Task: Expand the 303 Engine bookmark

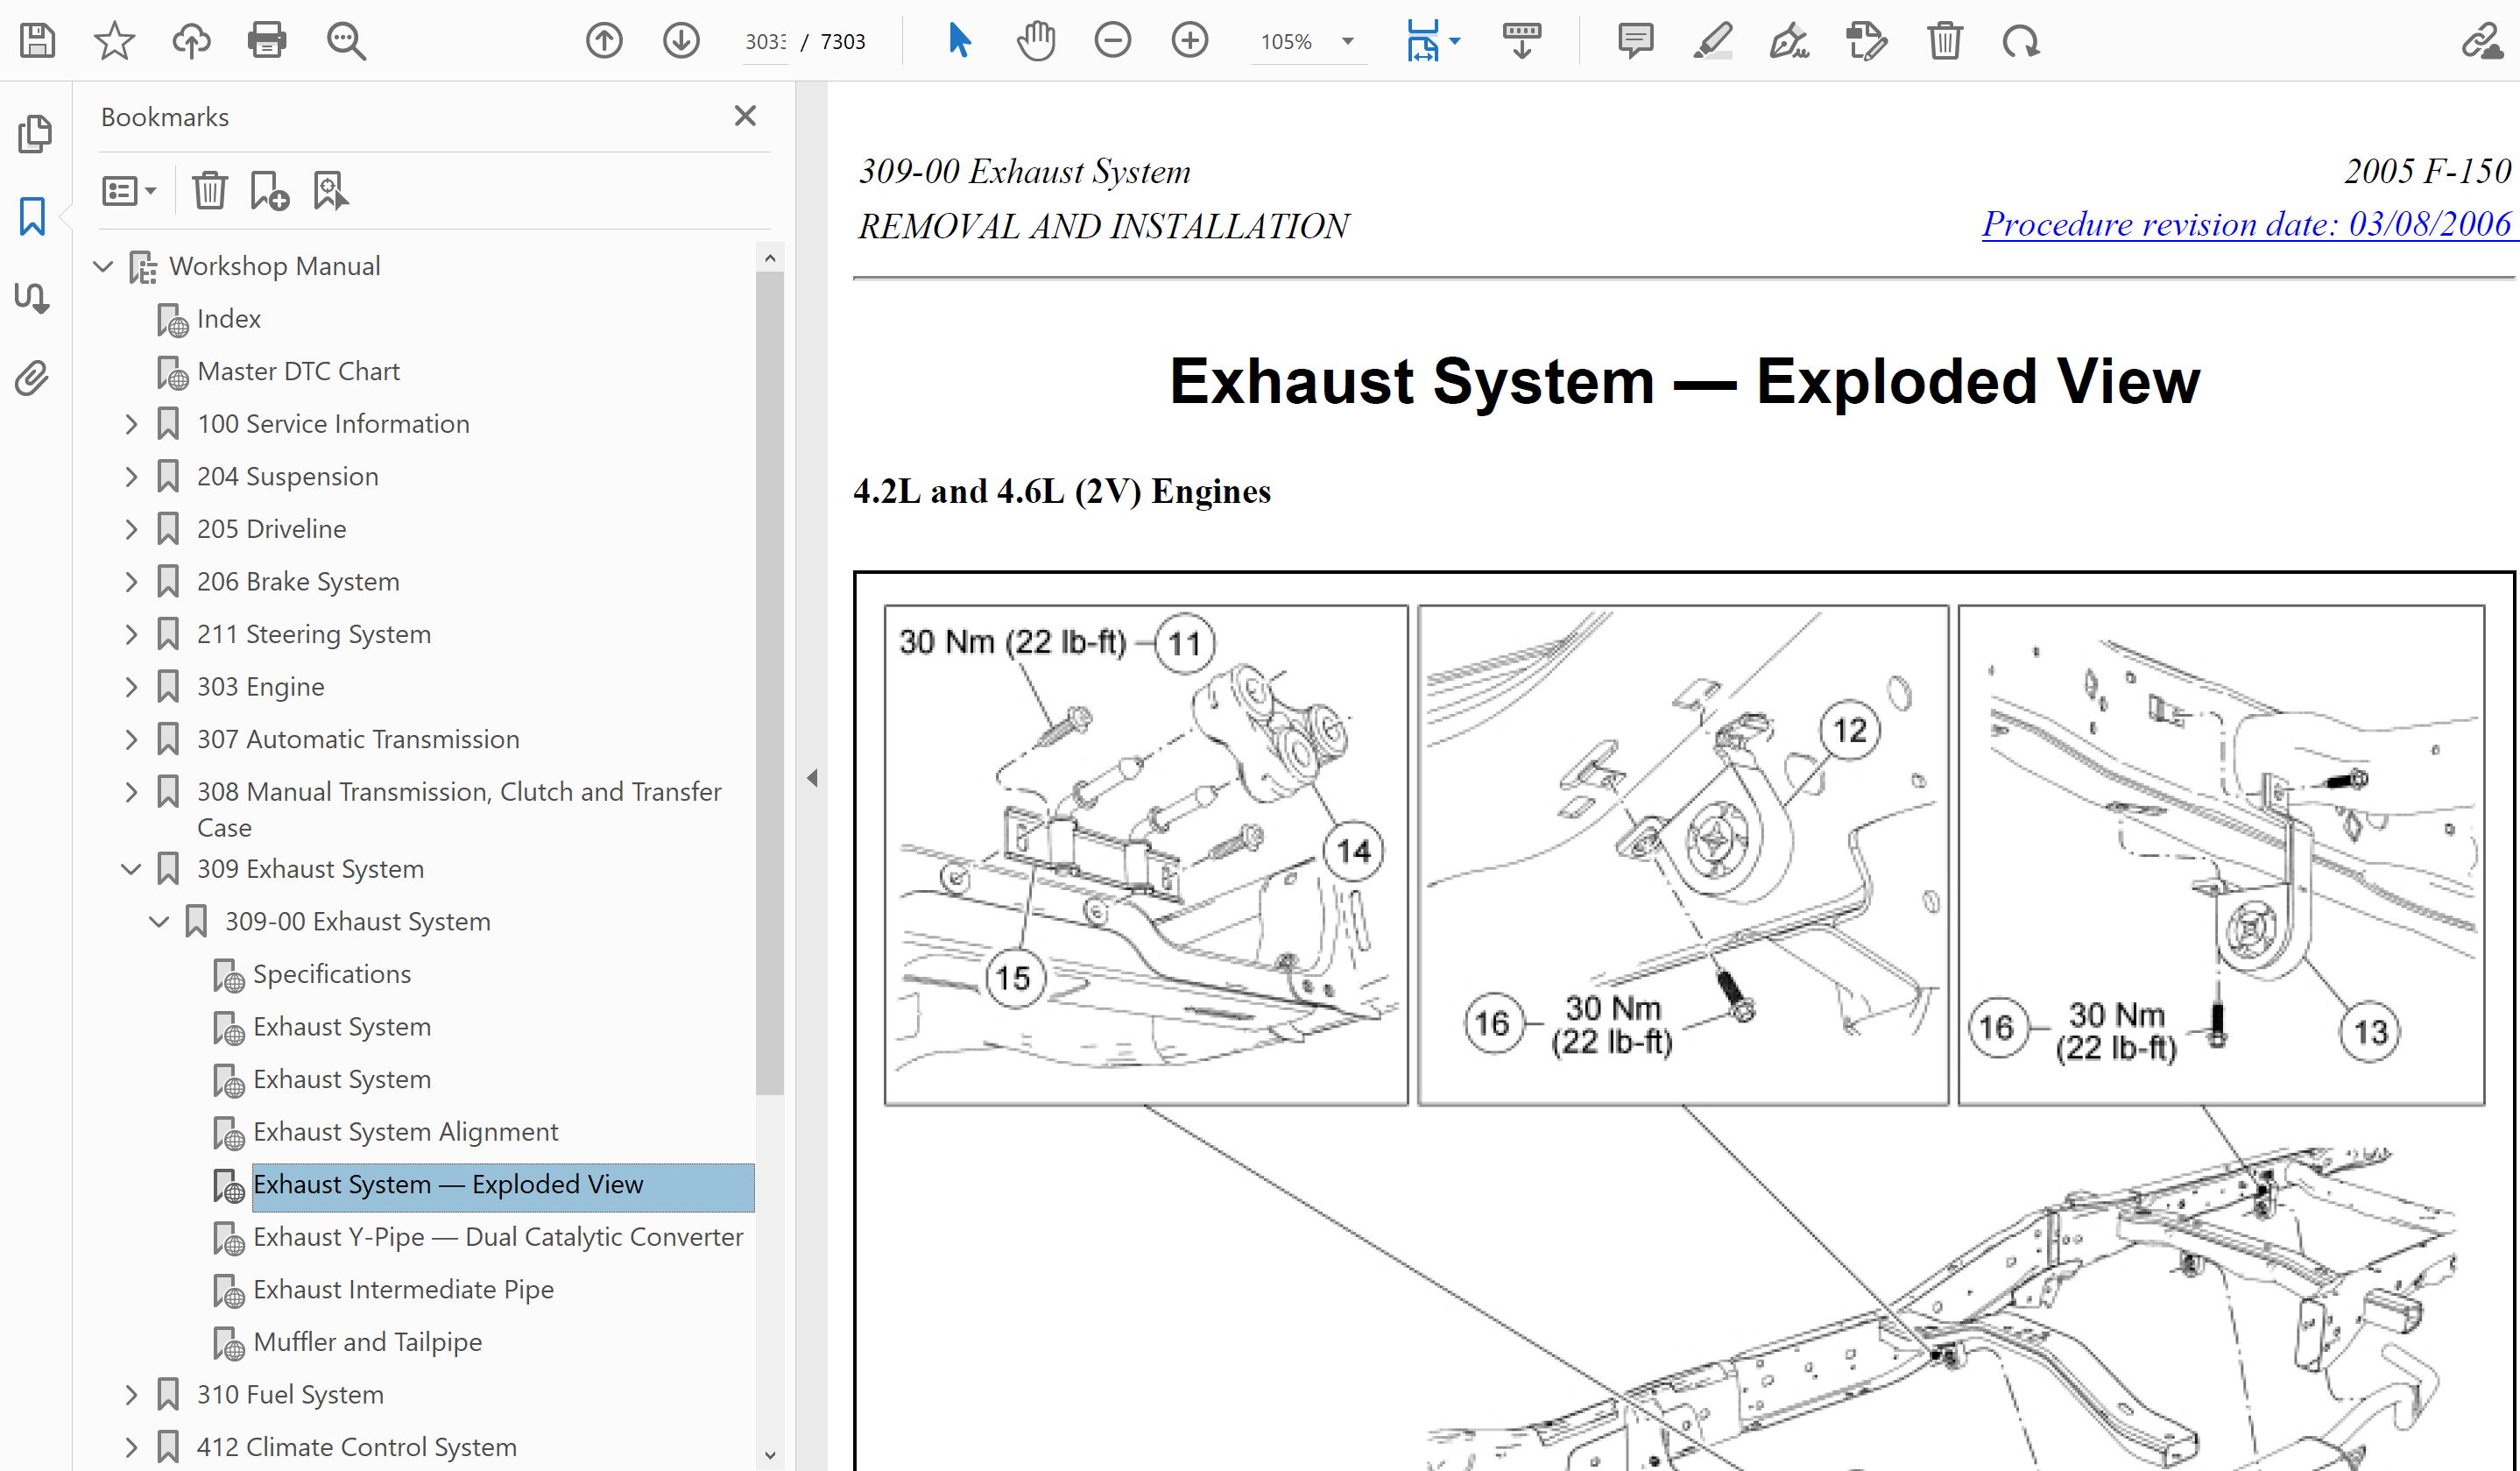Action: tap(131, 687)
